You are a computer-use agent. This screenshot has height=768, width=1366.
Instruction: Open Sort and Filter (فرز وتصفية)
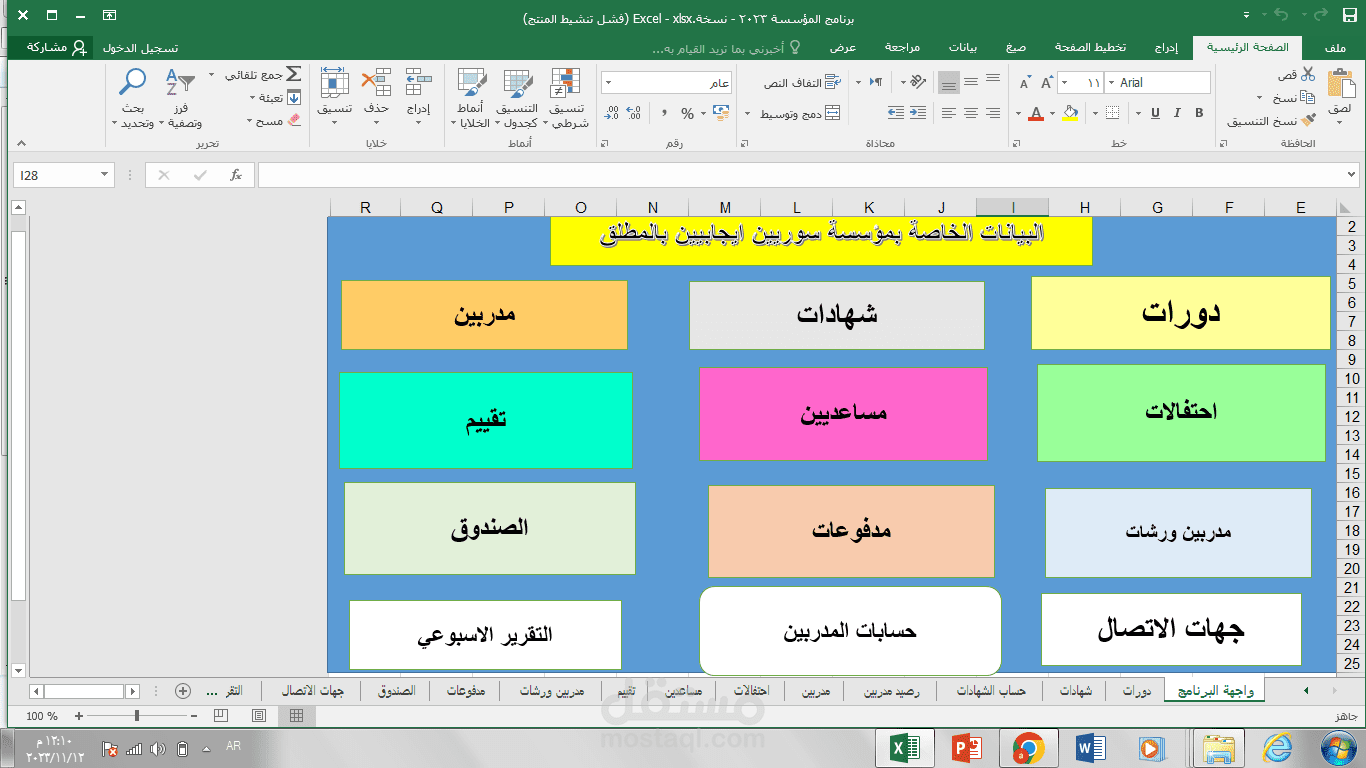tap(181, 98)
